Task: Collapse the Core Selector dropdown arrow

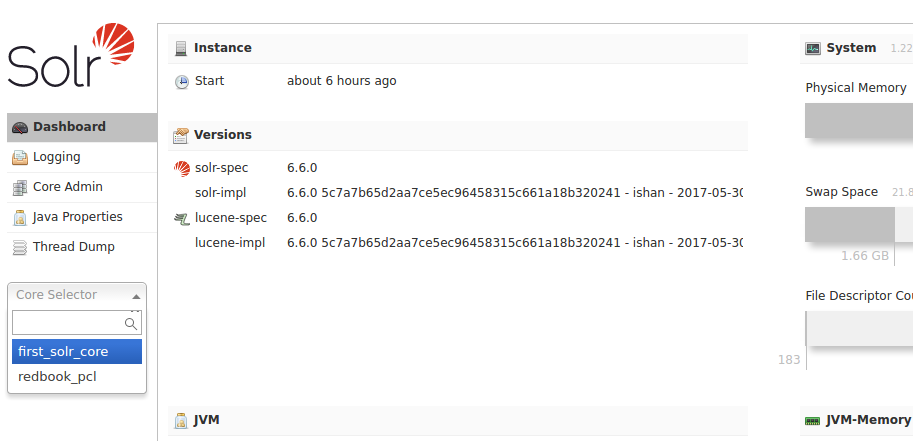Action: (136, 296)
